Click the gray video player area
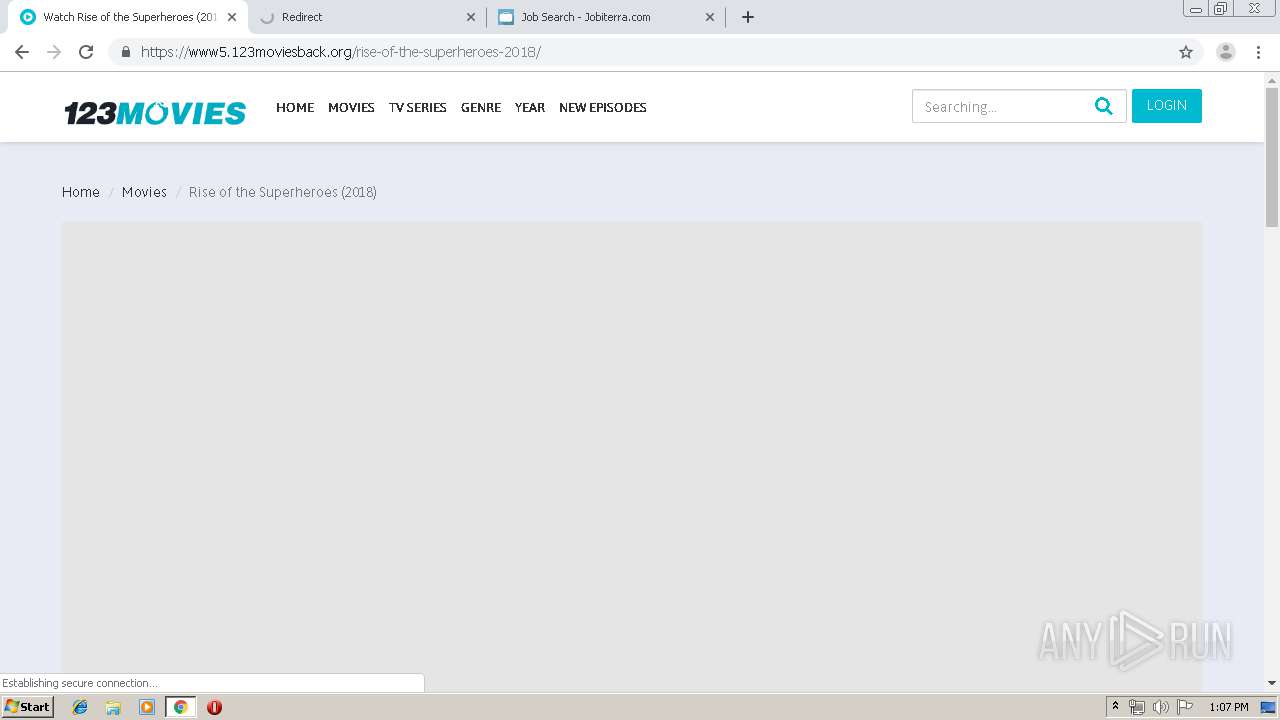The width and height of the screenshot is (1280, 720). coord(632,456)
